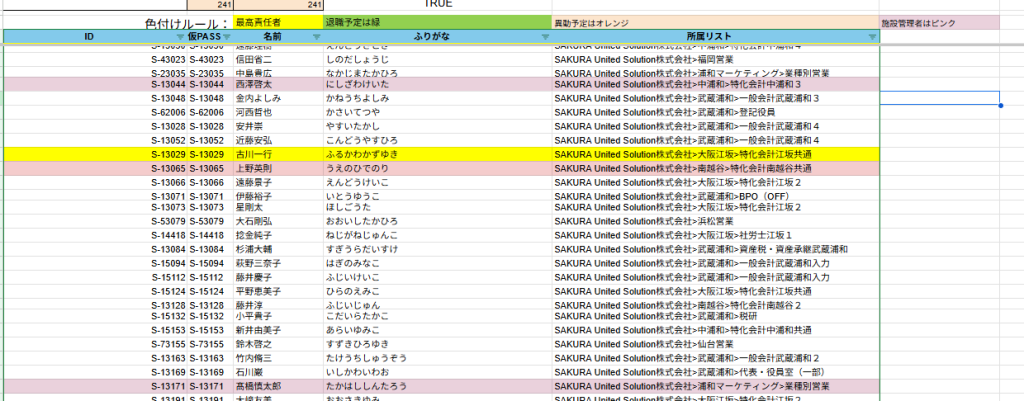Expand the ふりがな column filter menu

(x=544, y=38)
